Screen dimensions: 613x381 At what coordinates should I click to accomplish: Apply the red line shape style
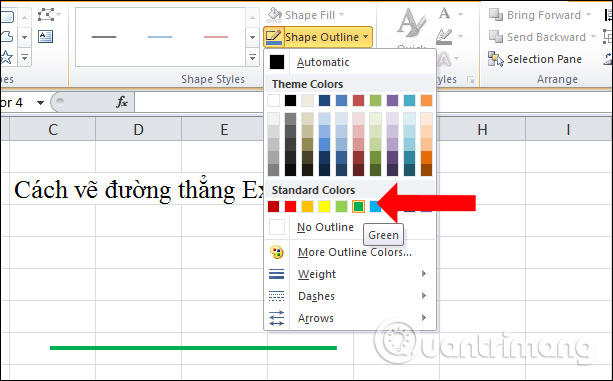[x=216, y=37]
